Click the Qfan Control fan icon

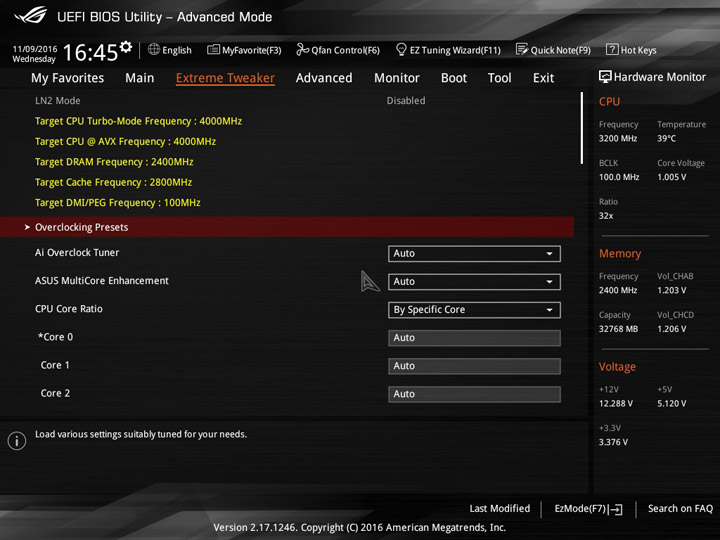[x=302, y=49]
